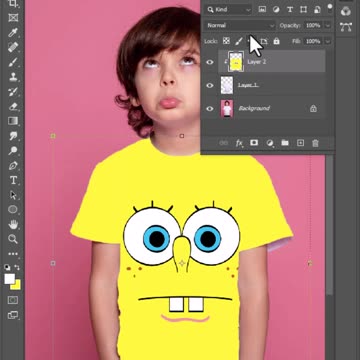Image resolution: width=360 pixels, height=360 pixels.
Task: Select the Smudge tool
Action: point(13,136)
